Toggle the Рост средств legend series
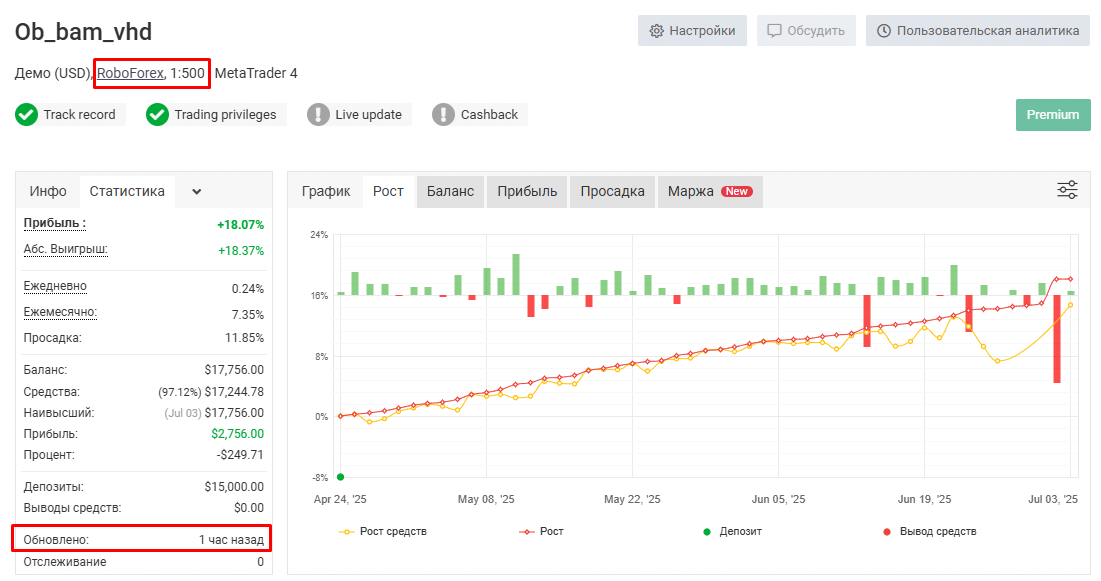This screenshot has height=581, width=1101. [x=383, y=532]
